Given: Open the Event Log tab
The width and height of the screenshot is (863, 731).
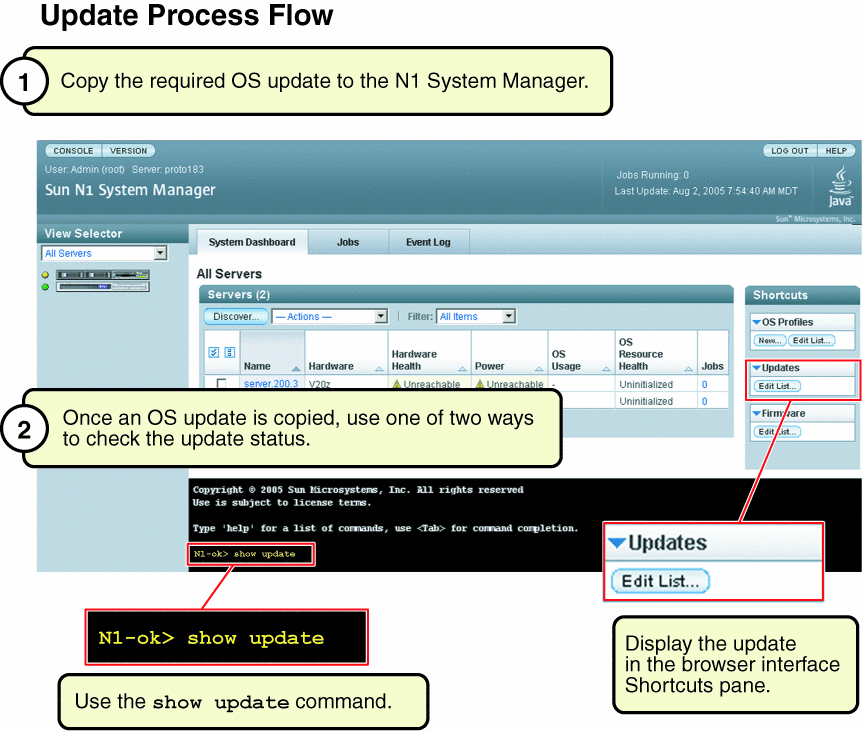Looking at the screenshot, I should coord(428,242).
